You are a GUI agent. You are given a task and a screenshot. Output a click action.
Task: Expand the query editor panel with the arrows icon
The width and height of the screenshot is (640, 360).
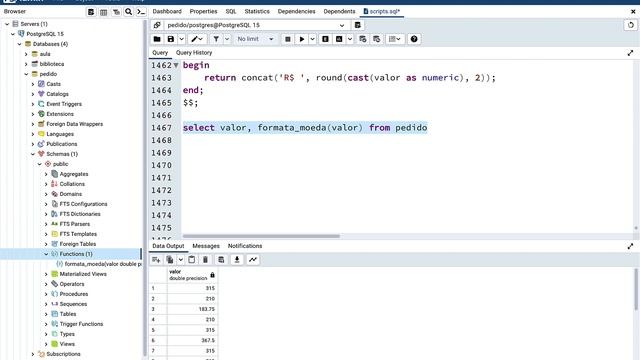click(630, 53)
